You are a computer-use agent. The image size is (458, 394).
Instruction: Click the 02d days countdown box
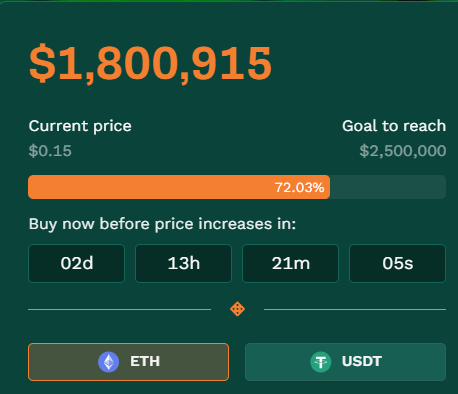[x=77, y=263]
